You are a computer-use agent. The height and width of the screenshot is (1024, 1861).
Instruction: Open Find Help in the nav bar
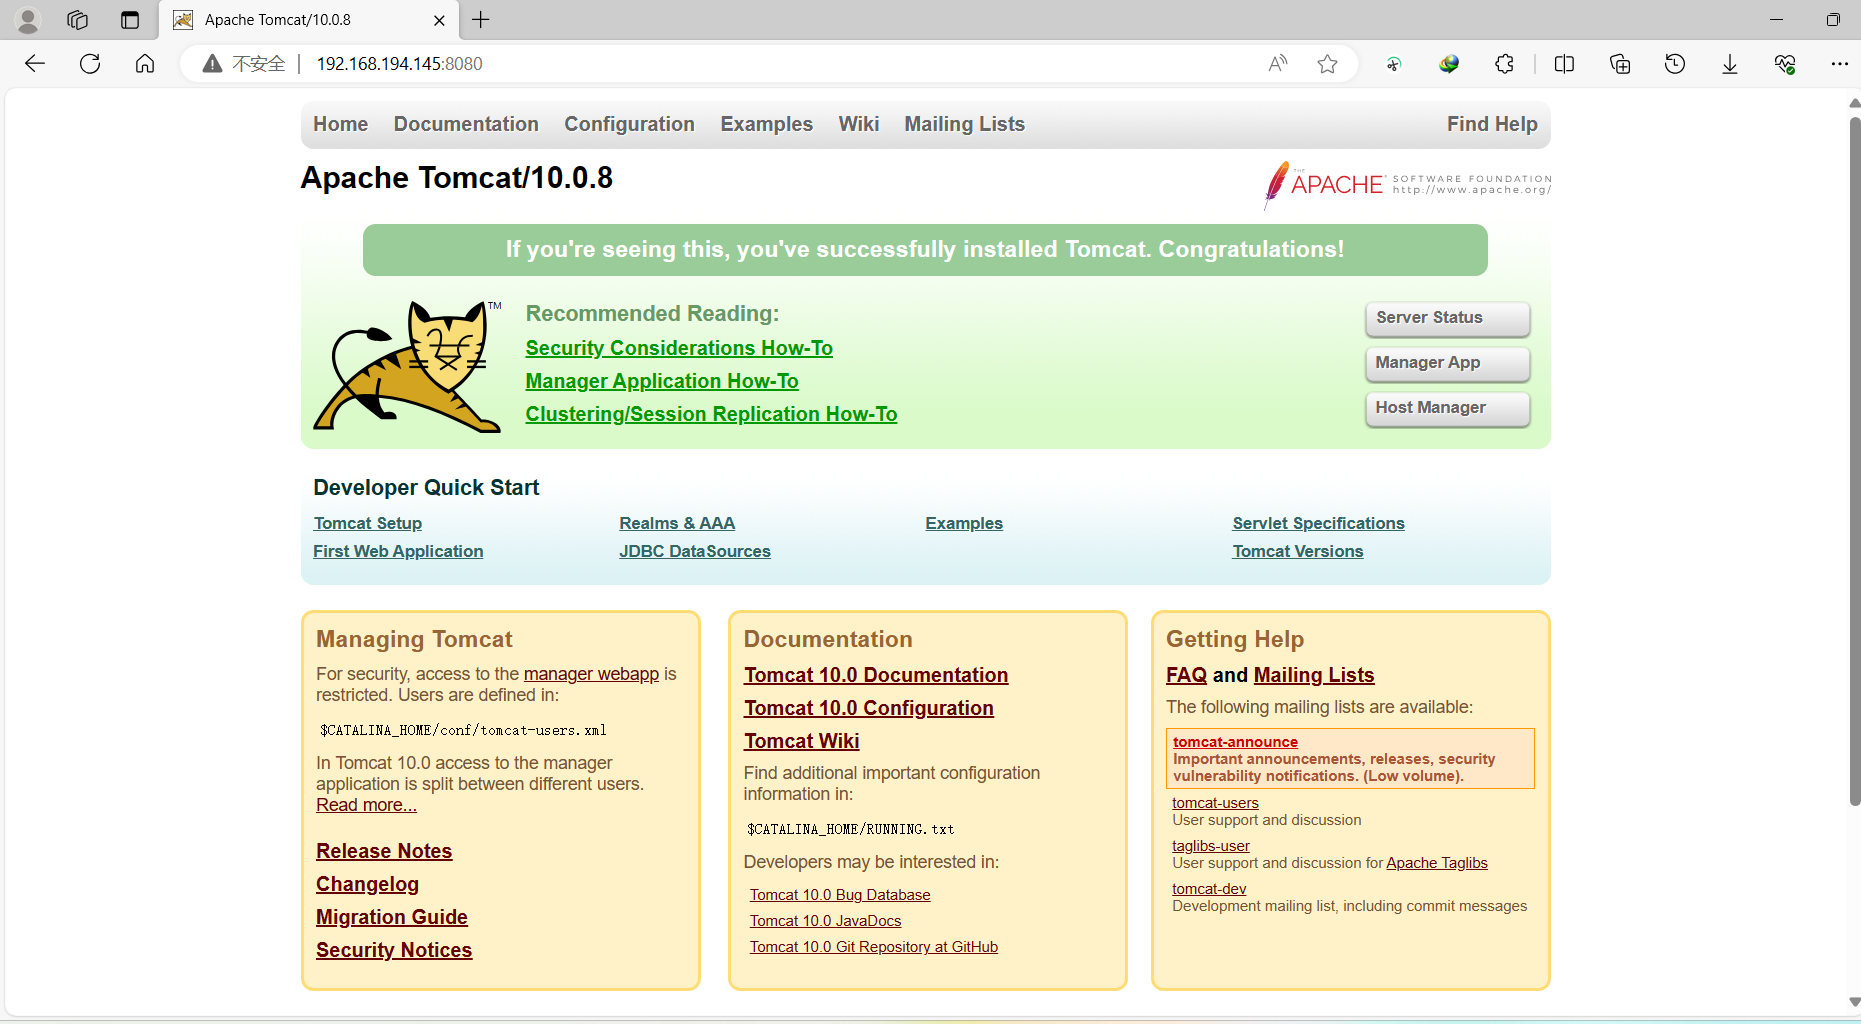[x=1492, y=124]
